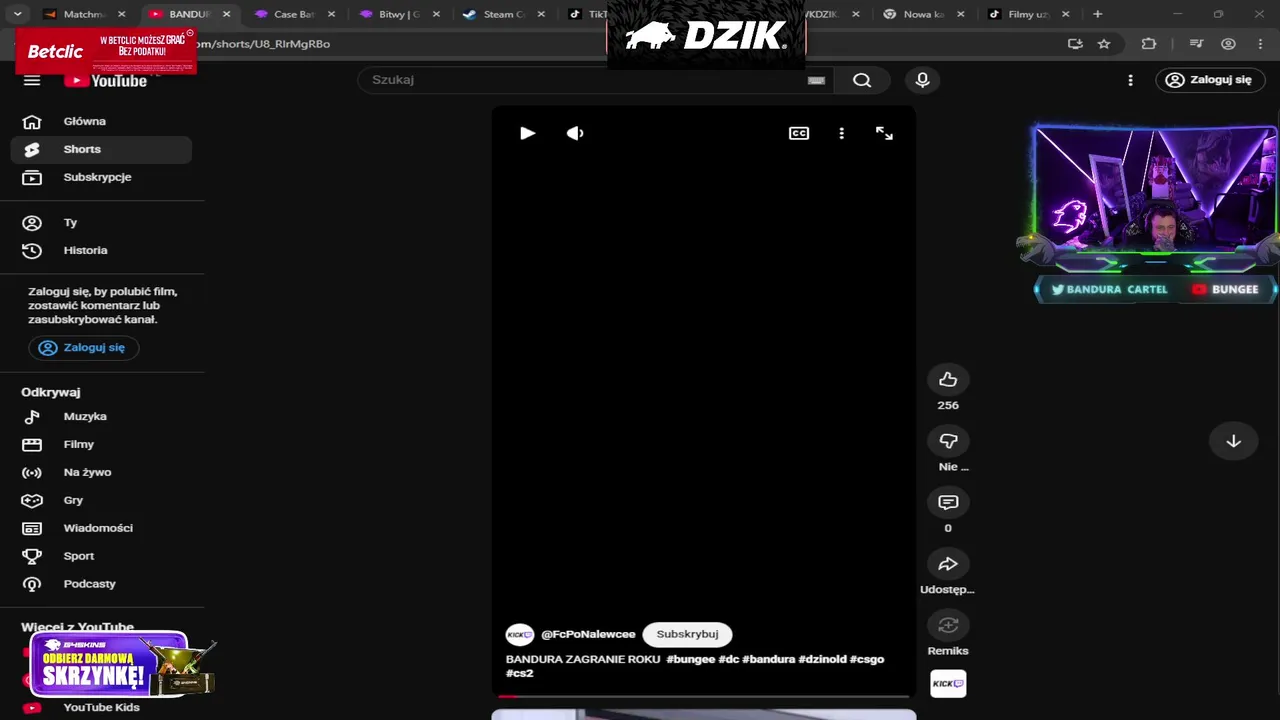Open the YouTube settings three-dot menu
This screenshot has height=720, width=1280.
[x=1130, y=80]
